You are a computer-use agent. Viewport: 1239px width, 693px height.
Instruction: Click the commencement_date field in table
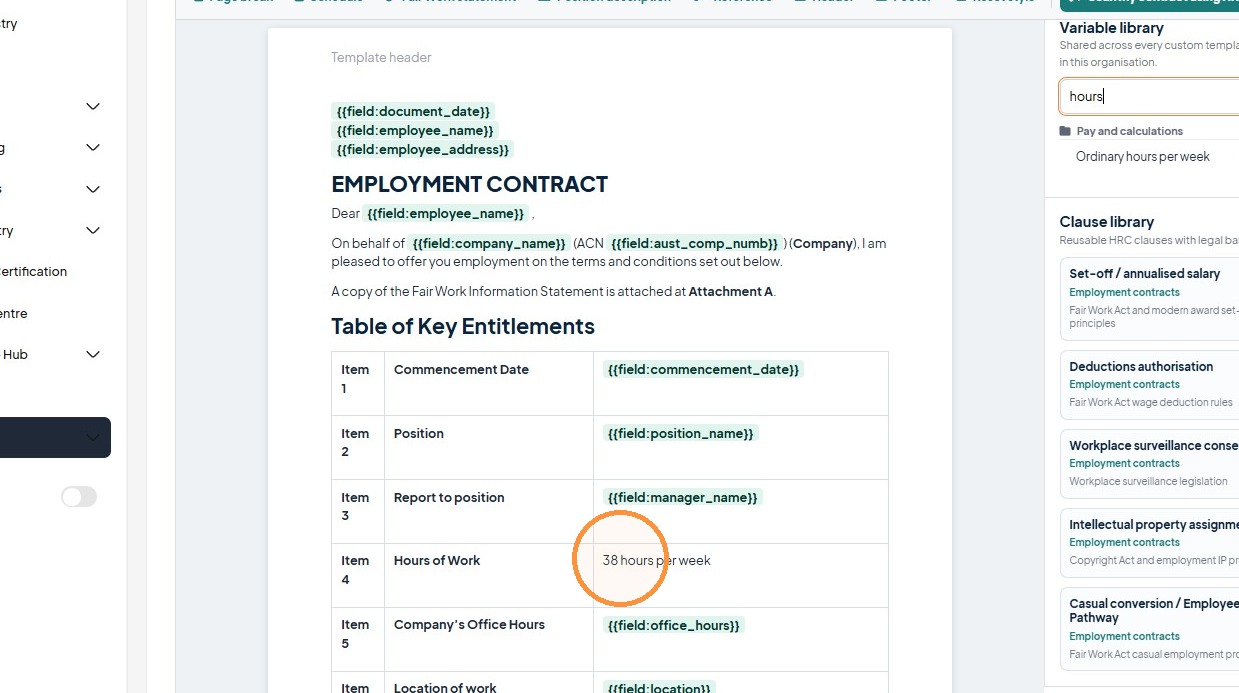tap(703, 369)
